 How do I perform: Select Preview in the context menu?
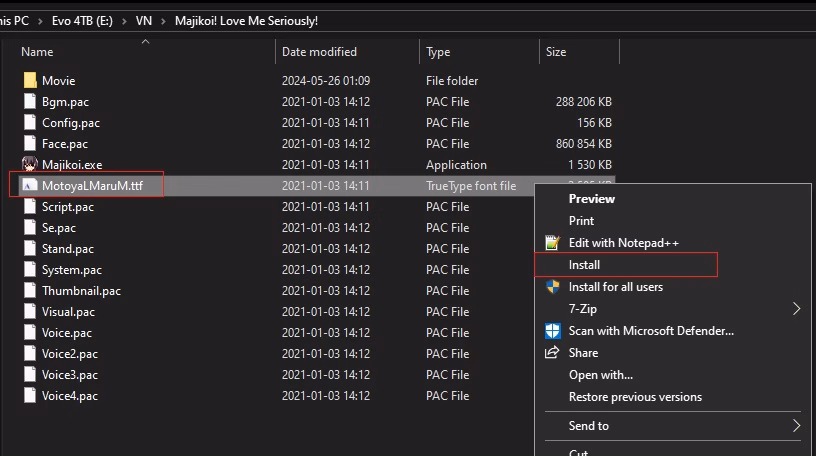[x=592, y=199]
